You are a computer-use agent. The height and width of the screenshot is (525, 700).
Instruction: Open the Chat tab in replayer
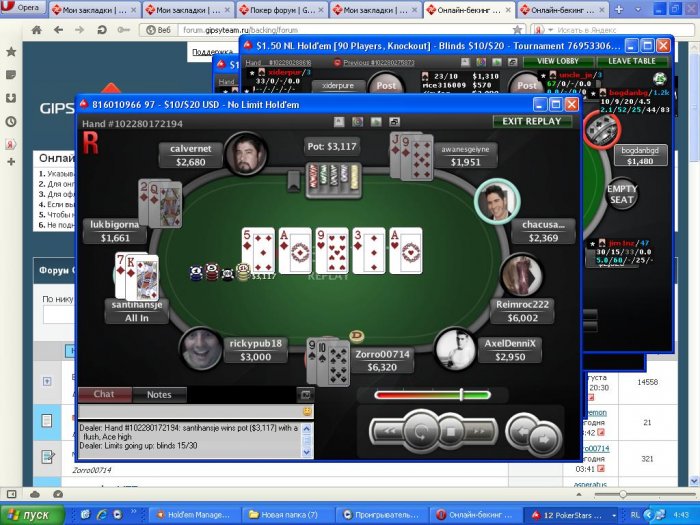[x=104, y=394]
